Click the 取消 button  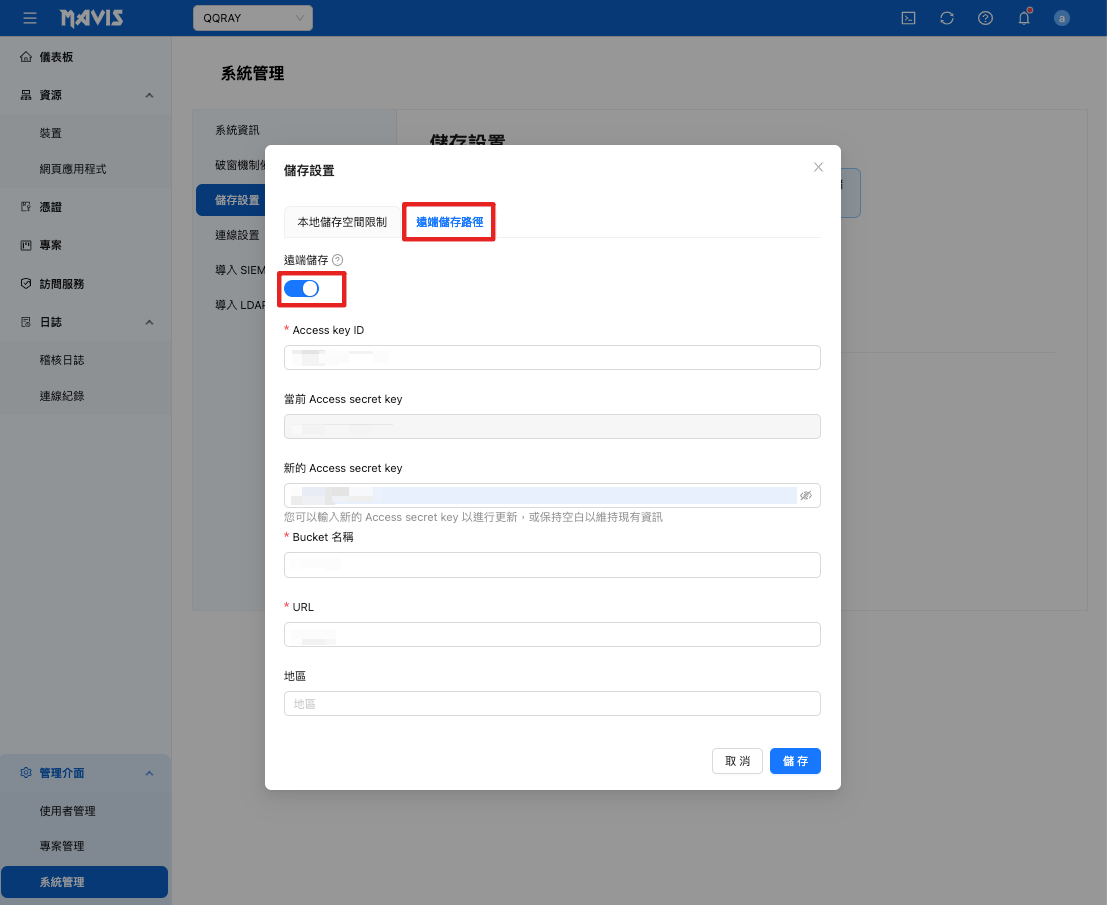(x=737, y=761)
